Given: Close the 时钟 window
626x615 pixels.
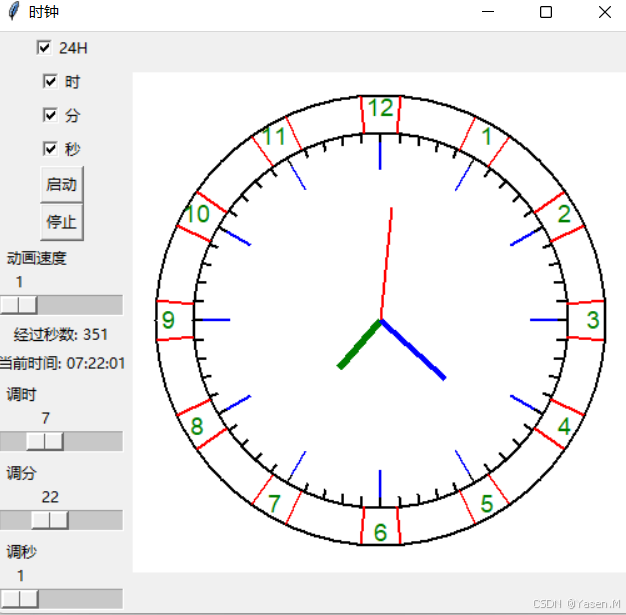Looking at the screenshot, I should coord(605,12).
